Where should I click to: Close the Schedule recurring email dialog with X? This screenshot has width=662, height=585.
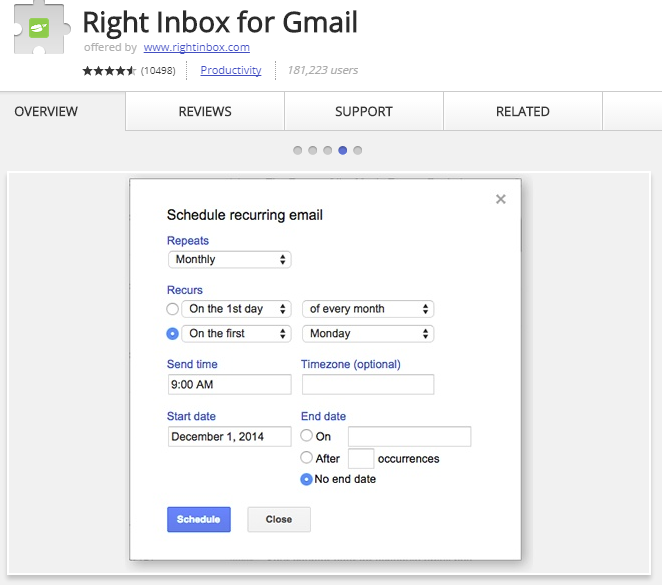501,199
